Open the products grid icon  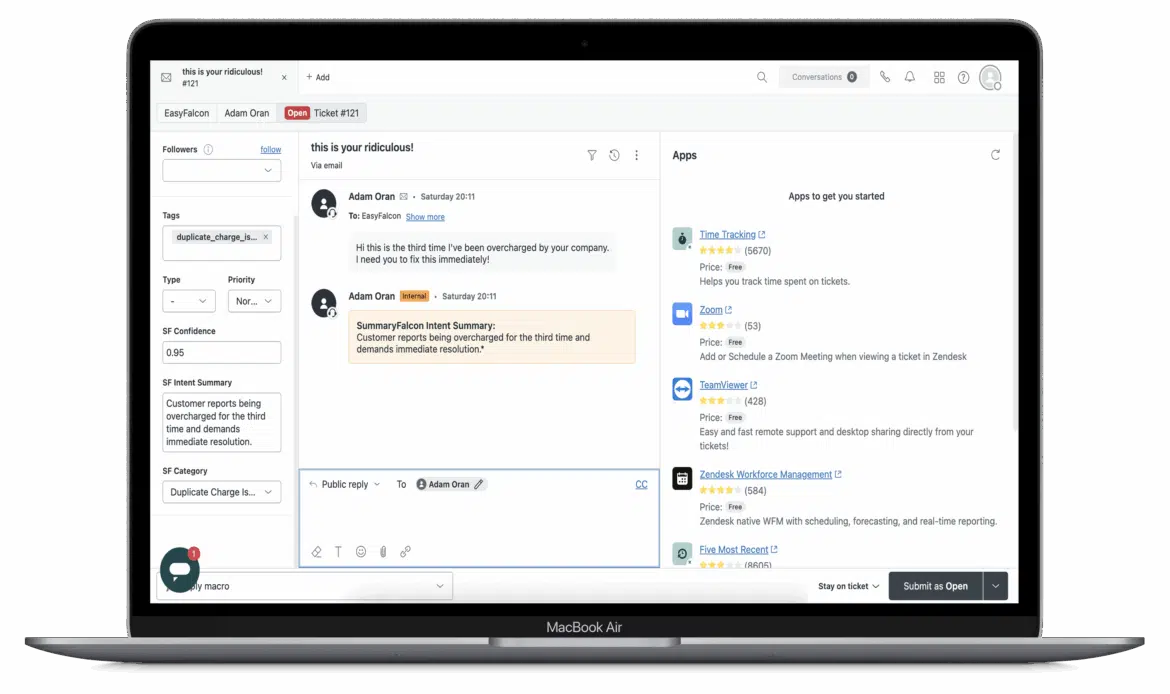939,77
